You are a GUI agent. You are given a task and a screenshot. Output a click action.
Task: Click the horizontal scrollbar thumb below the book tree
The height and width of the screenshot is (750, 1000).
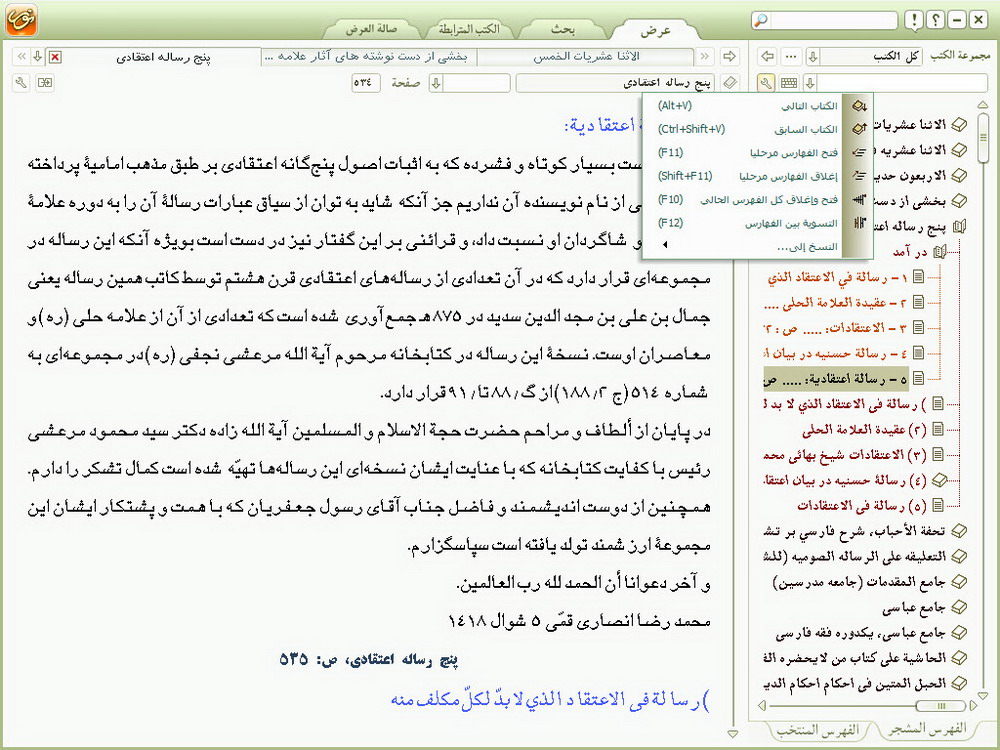click(940, 705)
